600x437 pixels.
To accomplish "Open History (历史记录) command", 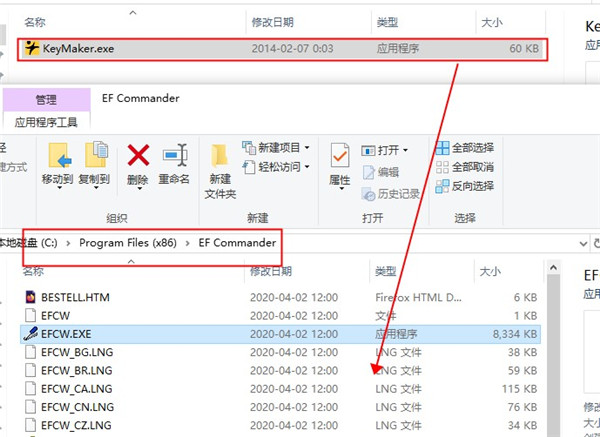I will click(x=390, y=194).
